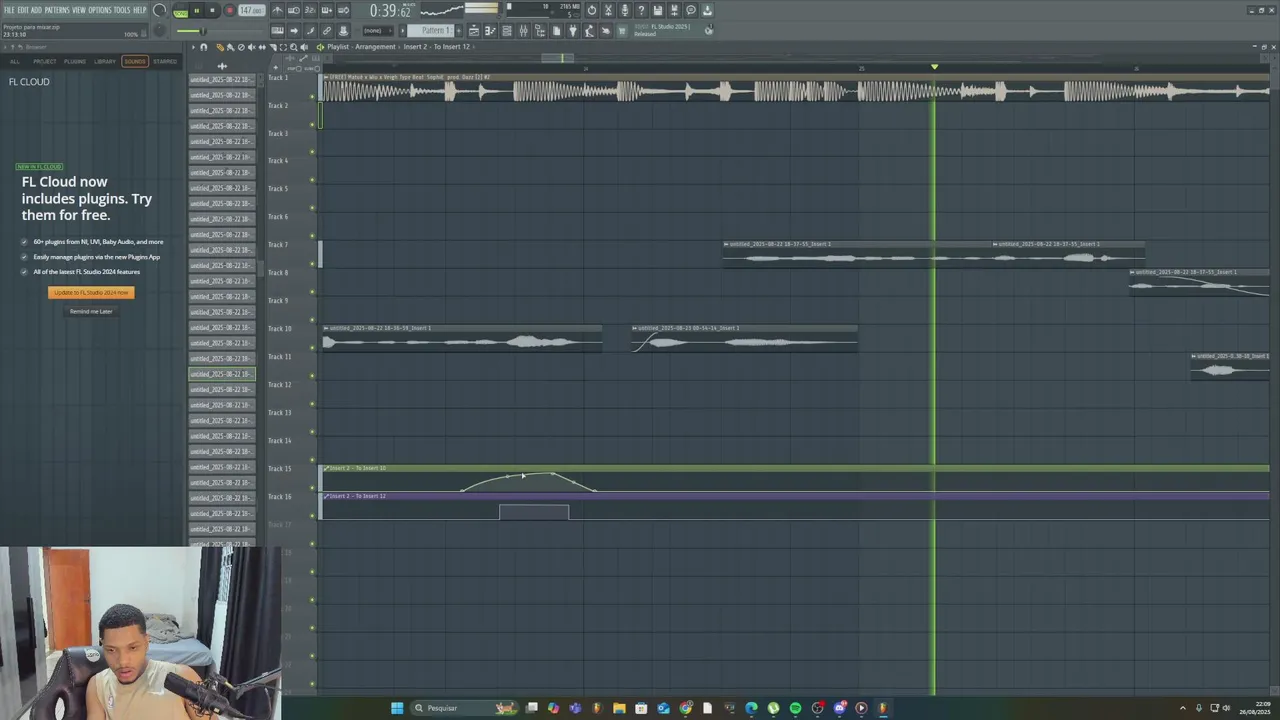This screenshot has height=720, width=1280.
Task: Select the playlist Slip tool
Action: tap(262, 47)
